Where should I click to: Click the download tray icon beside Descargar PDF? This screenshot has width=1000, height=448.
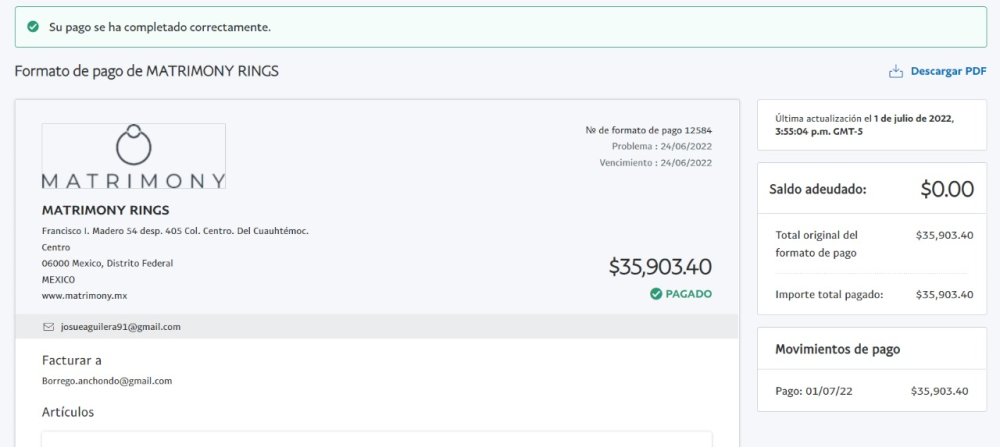(x=896, y=71)
